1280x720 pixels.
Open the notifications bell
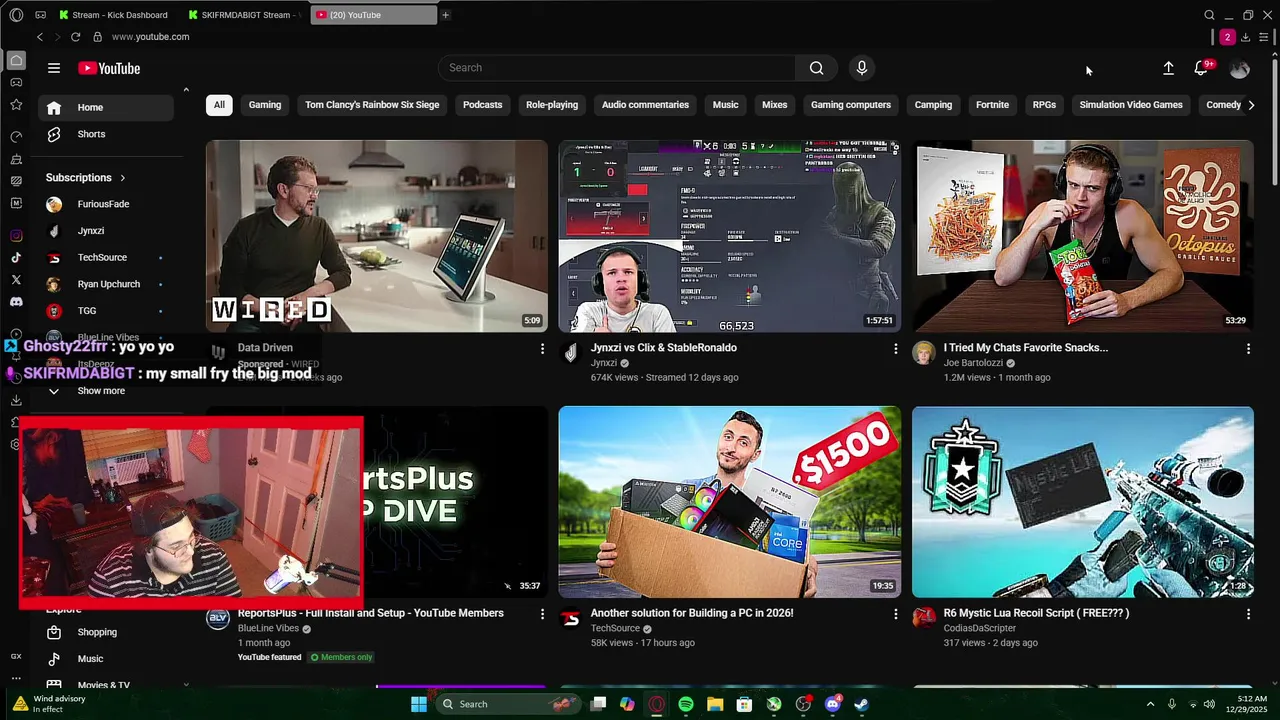coord(1201,68)
